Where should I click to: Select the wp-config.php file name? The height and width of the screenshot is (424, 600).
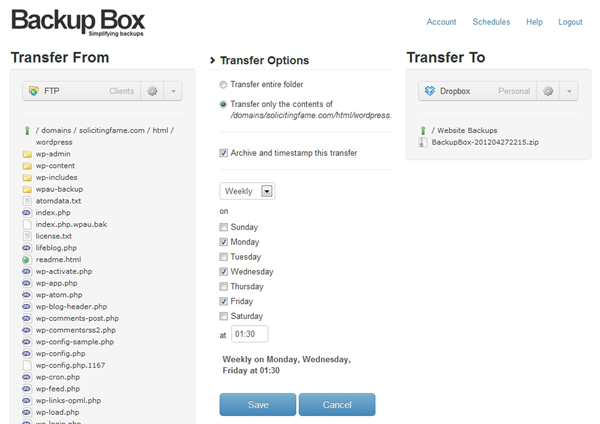click(60, 354)
